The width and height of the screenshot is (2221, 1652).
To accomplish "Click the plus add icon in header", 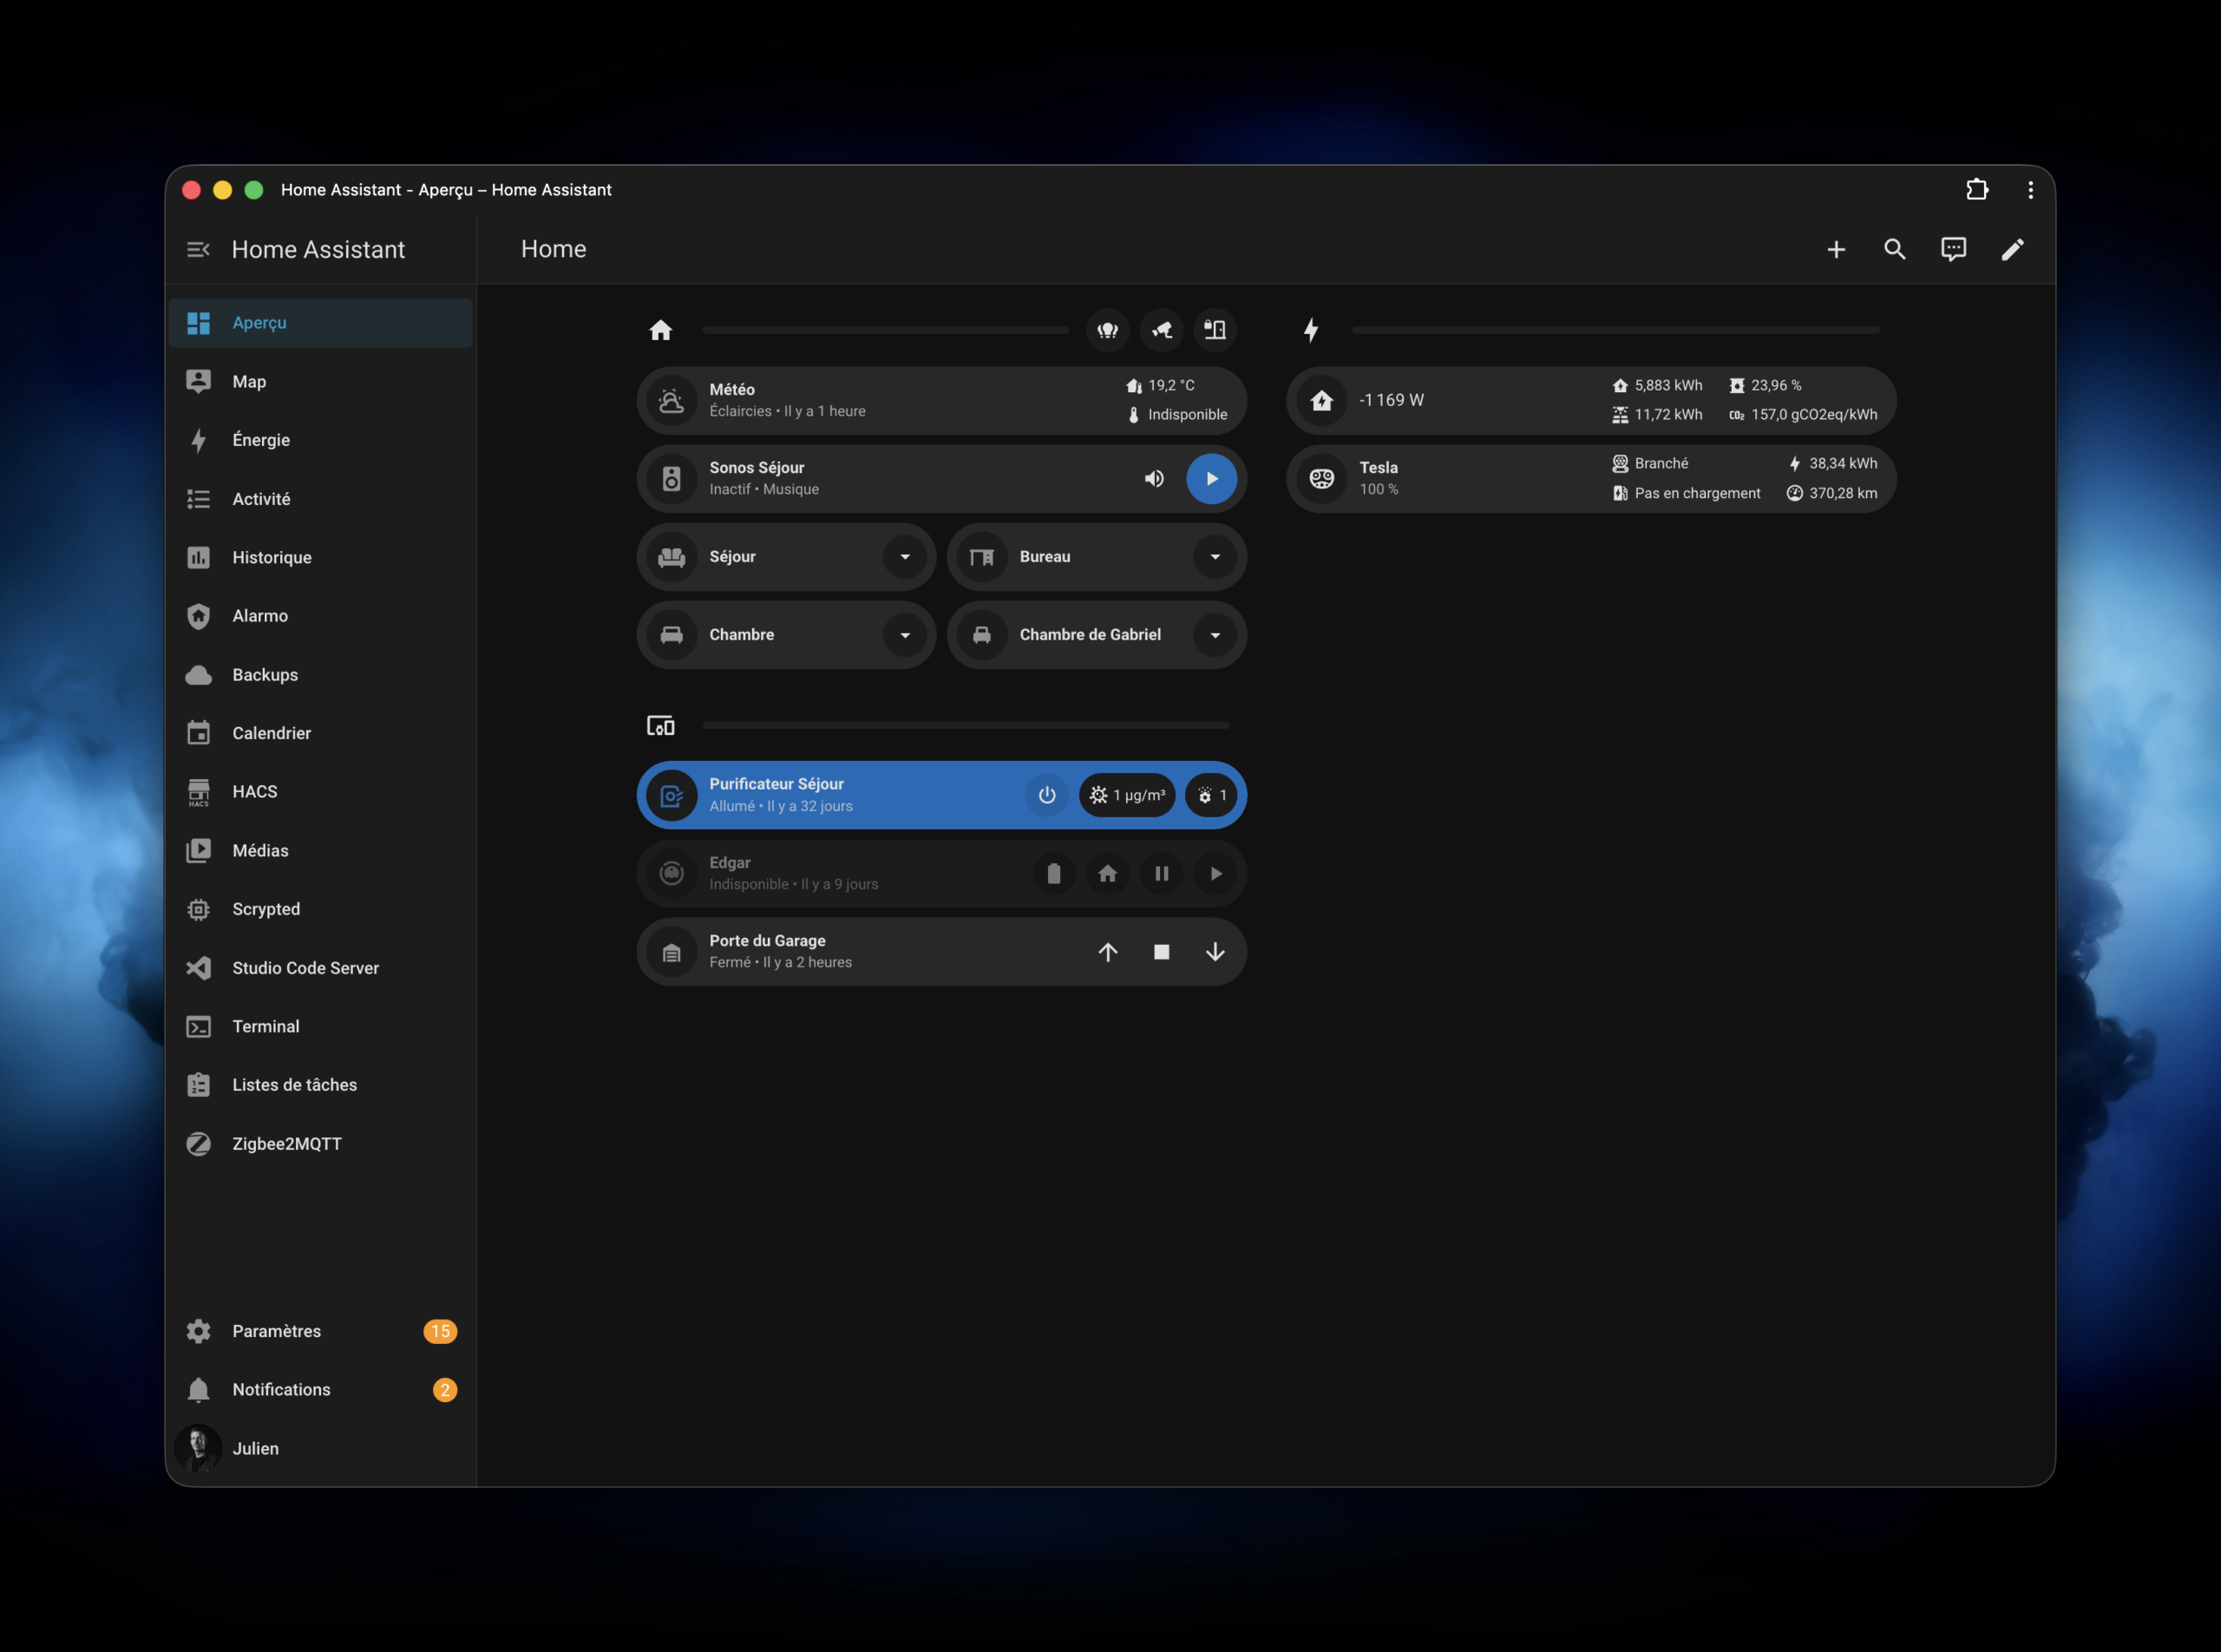I will tap(1836, 249).
